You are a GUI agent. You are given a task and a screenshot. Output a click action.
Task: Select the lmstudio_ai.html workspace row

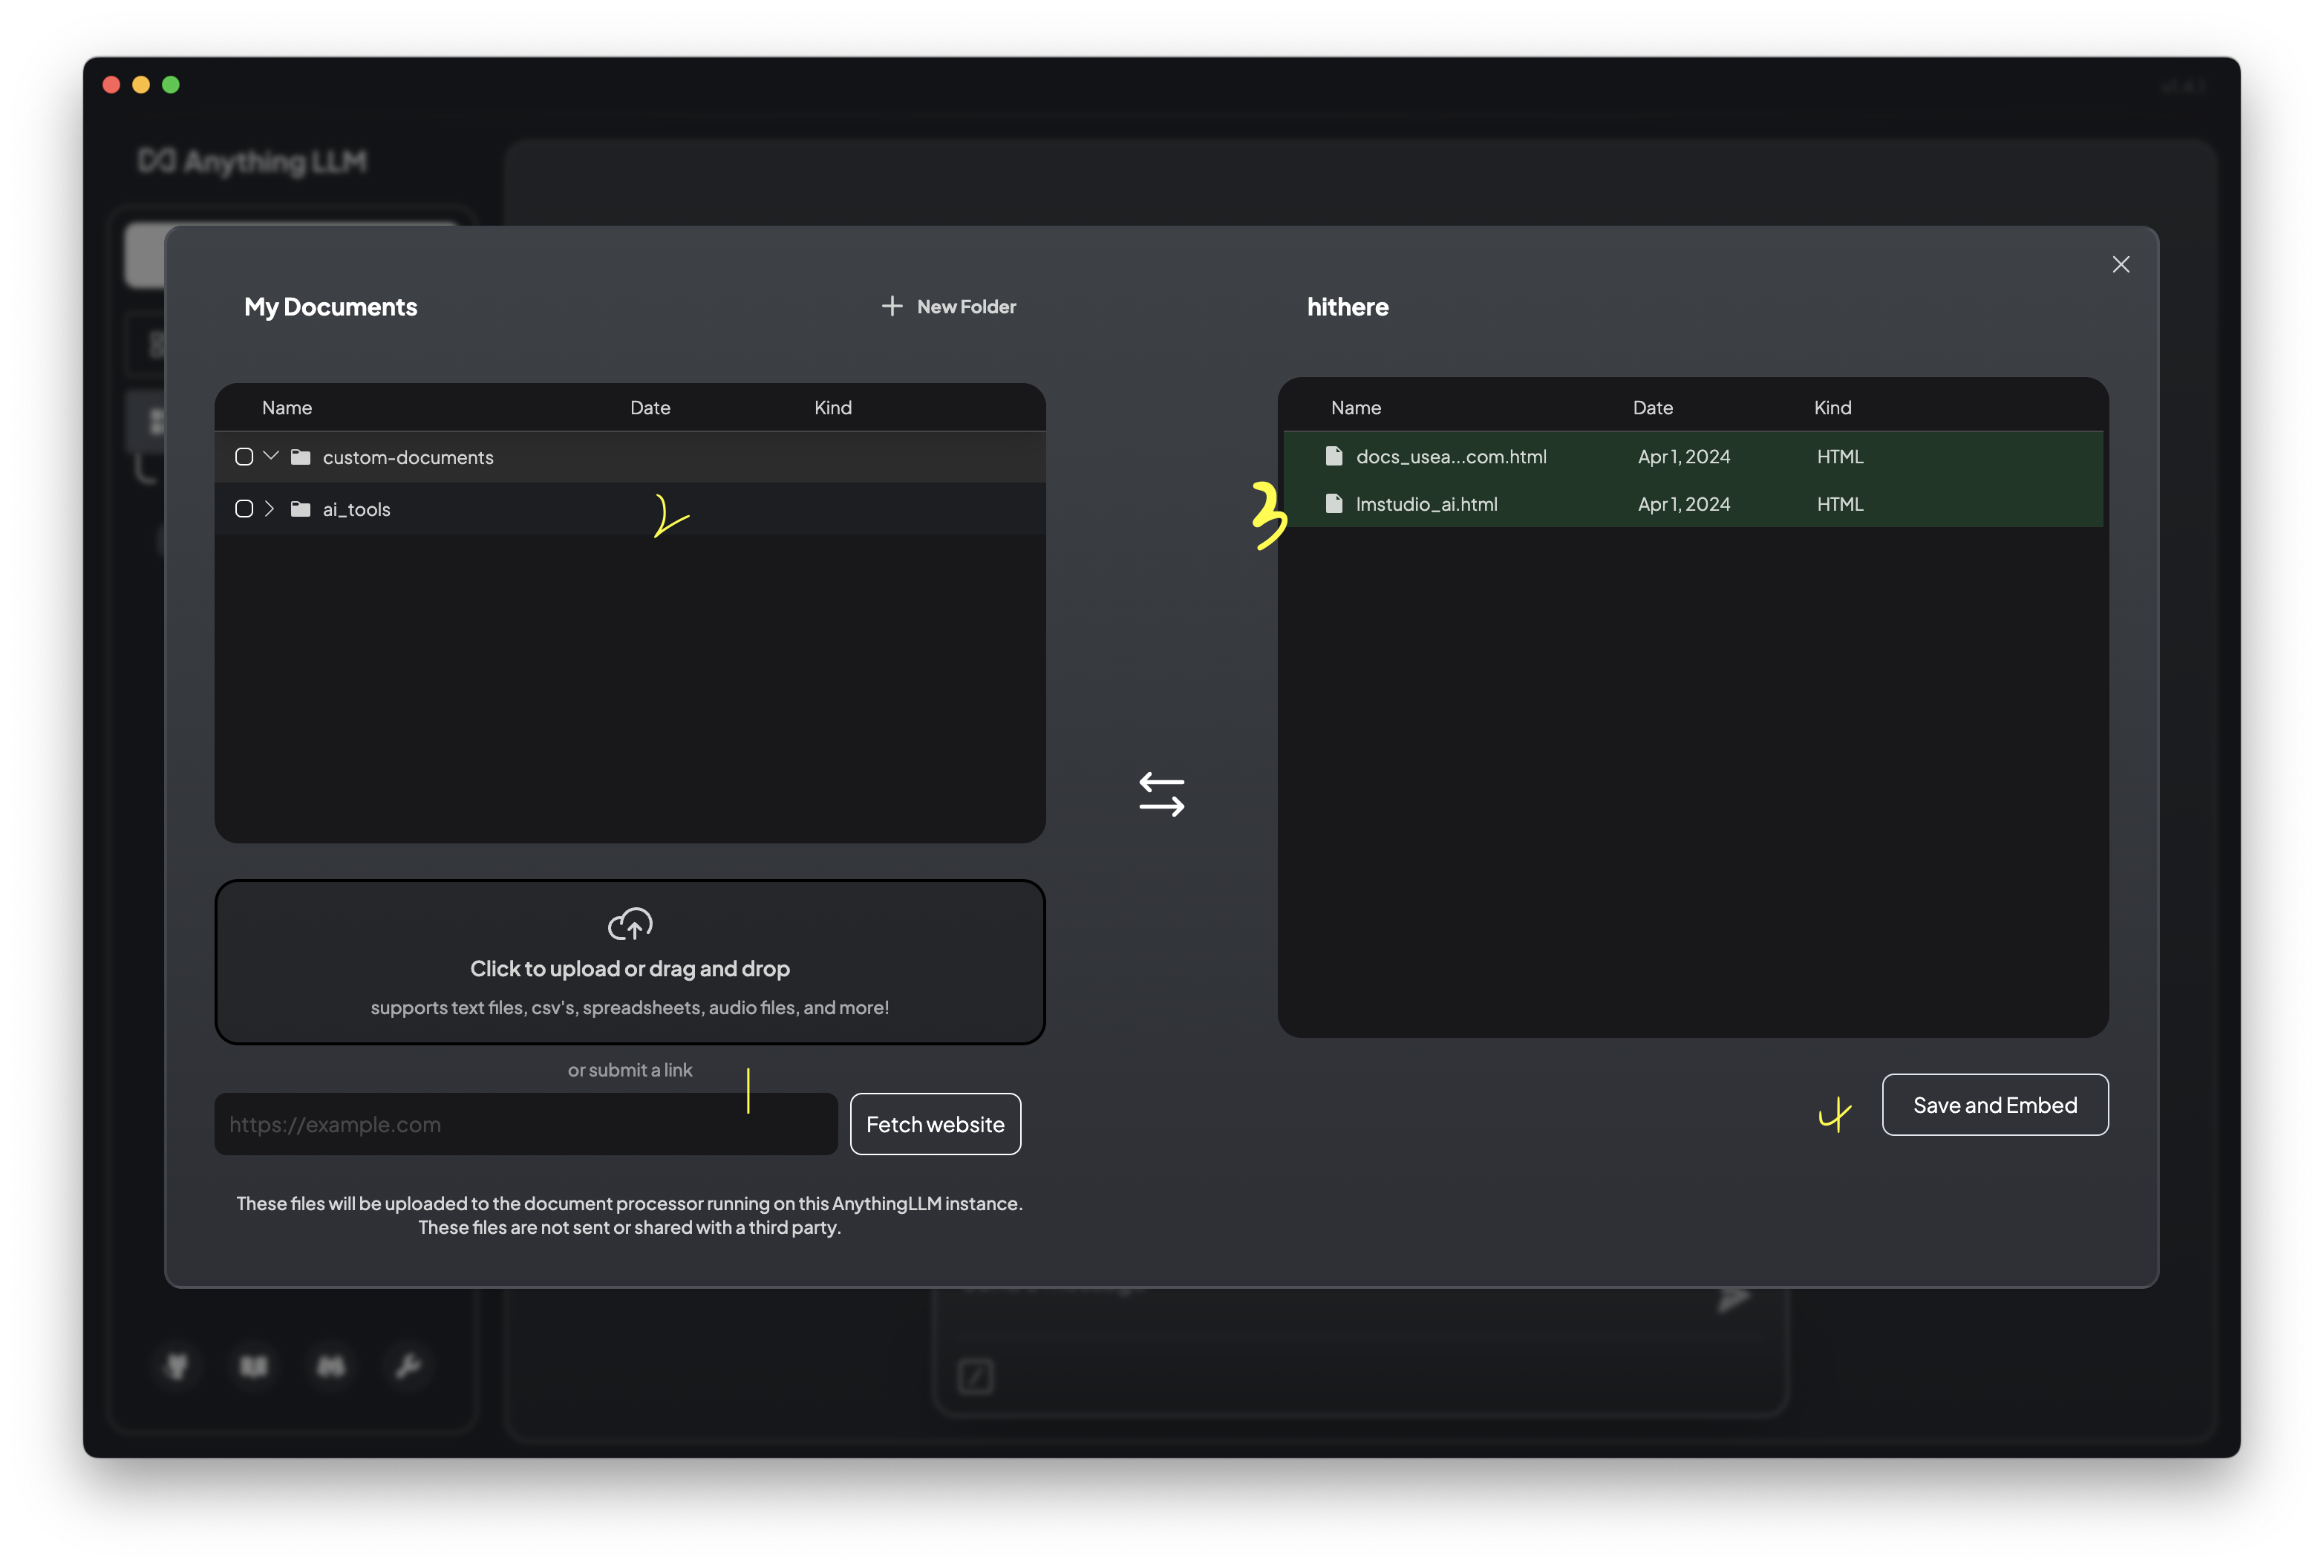(x=1692, y=504)
